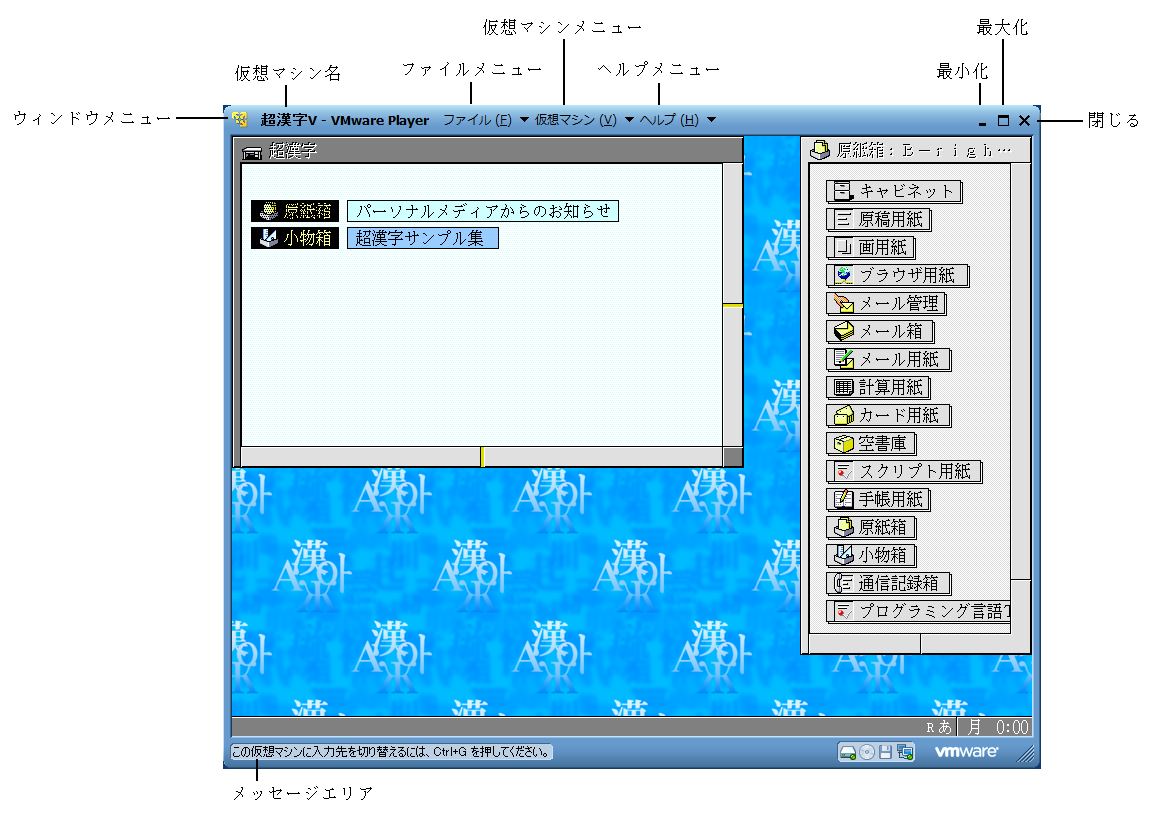1158x814 pixels.
Task: Click the hard disk device icon
Action: click(x=847, y=753)
